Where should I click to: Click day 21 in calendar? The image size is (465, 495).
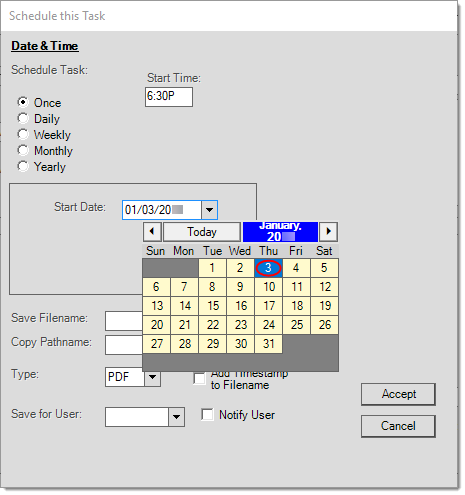tap(184, 325)
